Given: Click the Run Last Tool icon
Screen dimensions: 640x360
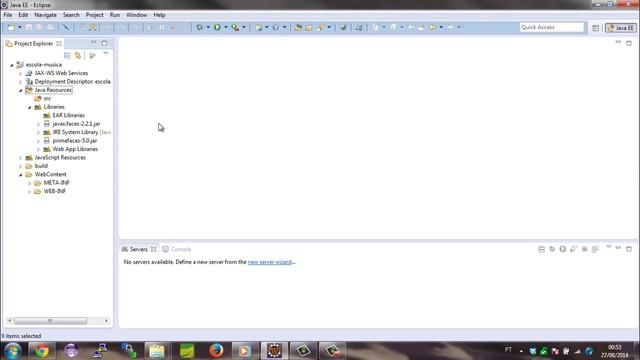Looking at the screenshot, I should (x=235, y=27).
